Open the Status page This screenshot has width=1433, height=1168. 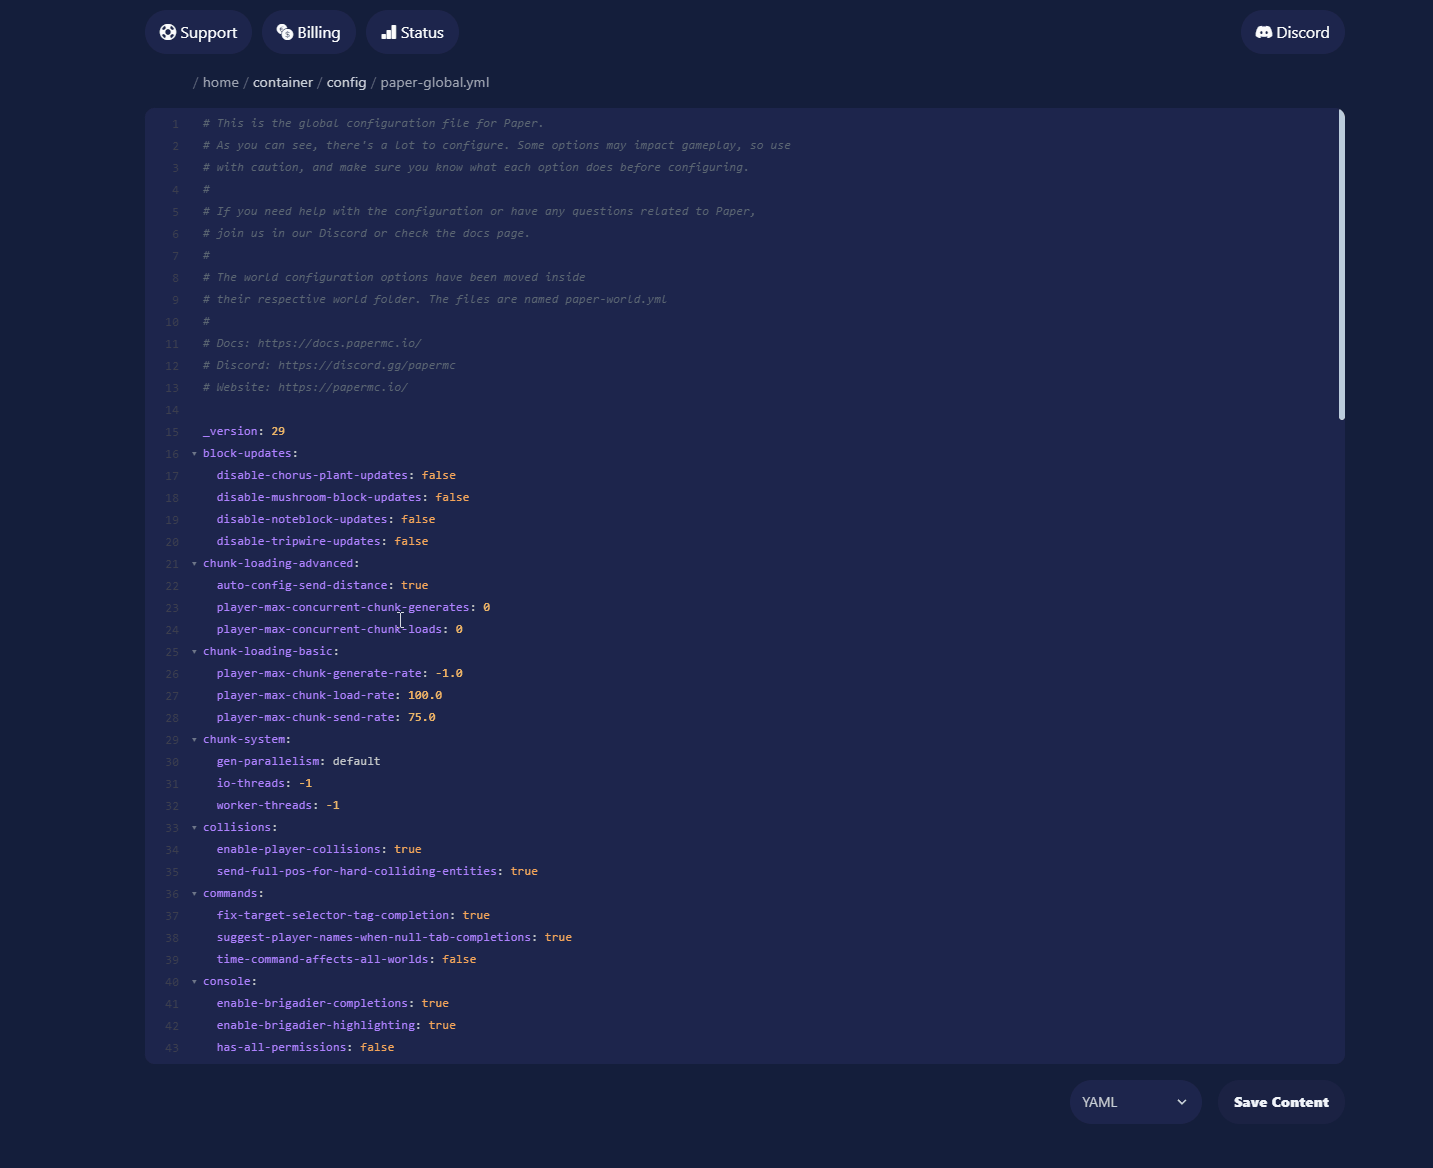click(421, 32)
